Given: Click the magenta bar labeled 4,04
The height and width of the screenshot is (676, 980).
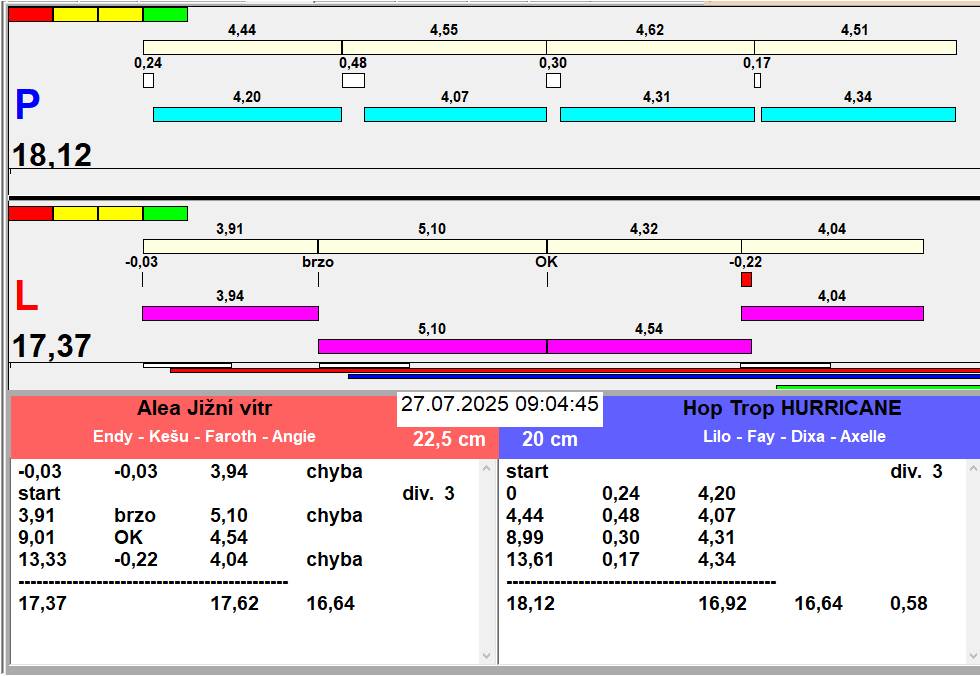Looking at the screenshot, I should coord(832,313).
